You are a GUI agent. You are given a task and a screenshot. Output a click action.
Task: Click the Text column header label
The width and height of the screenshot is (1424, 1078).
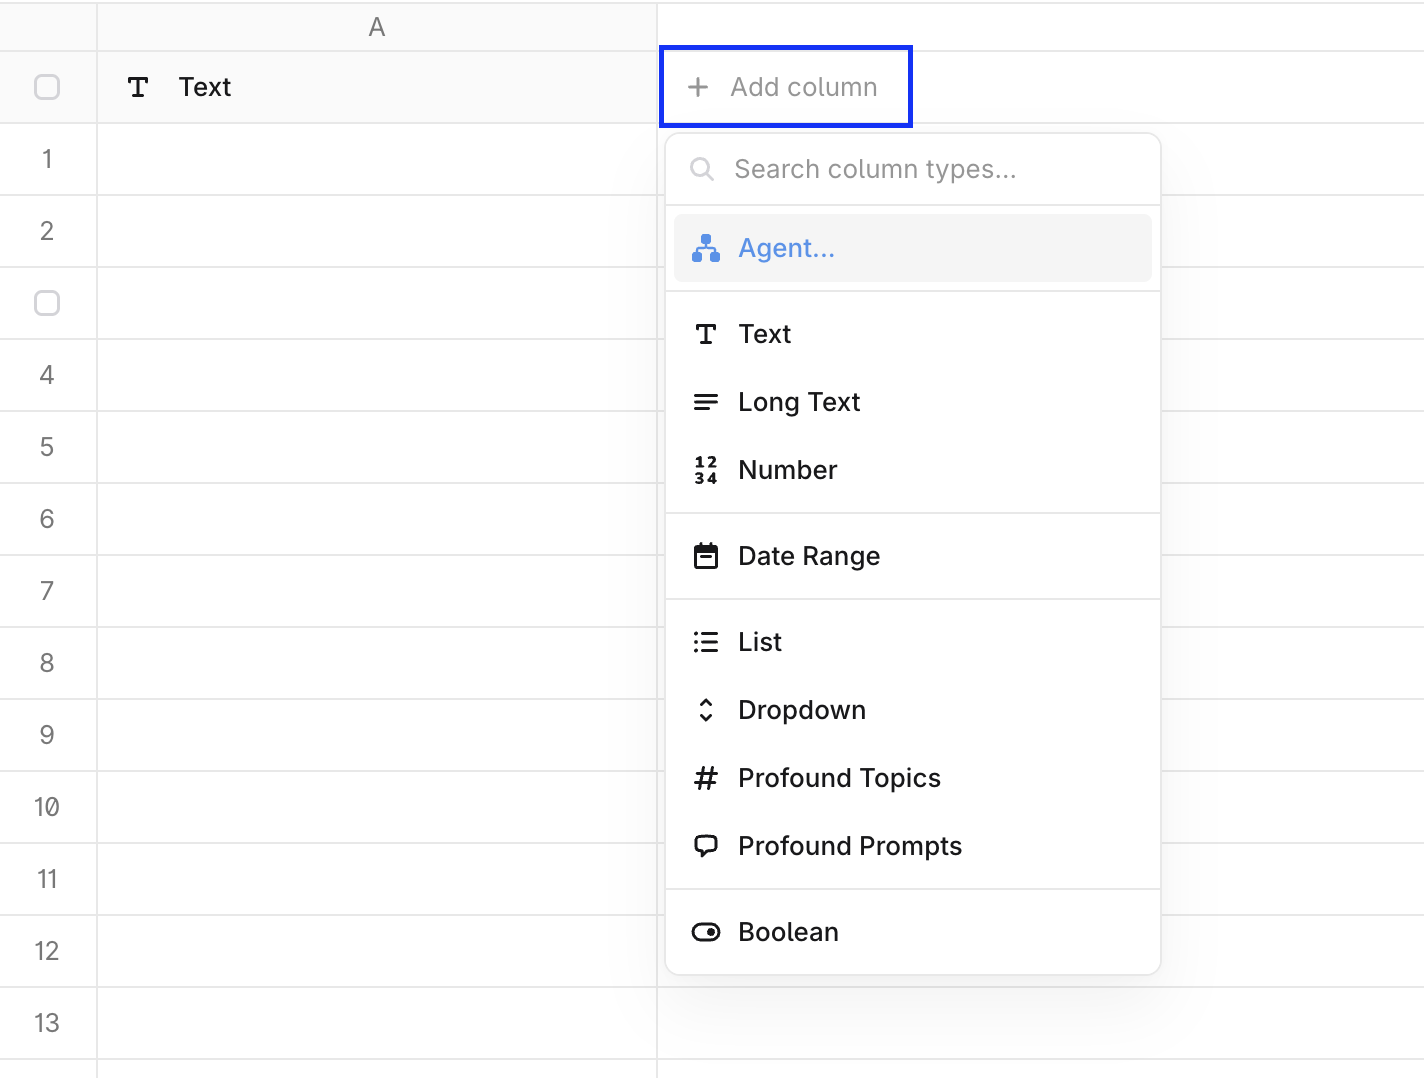pyautogui.click(x=205, y=87)
